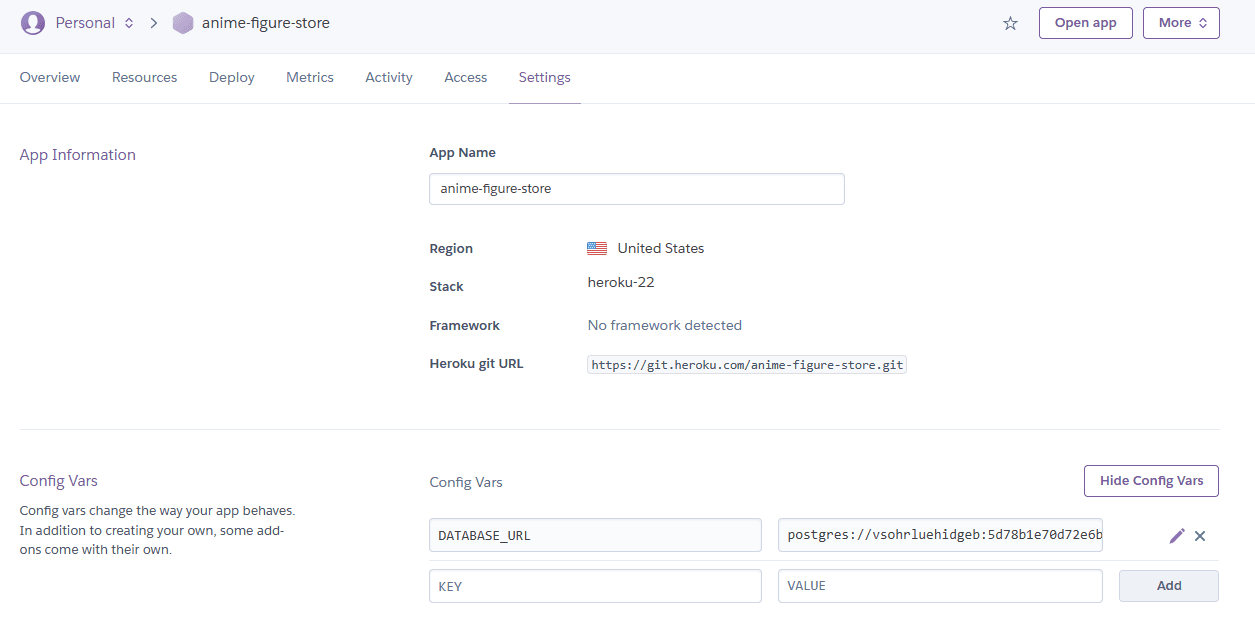
Task: Click the postgres connection string value field
Action: coord(940,535)
